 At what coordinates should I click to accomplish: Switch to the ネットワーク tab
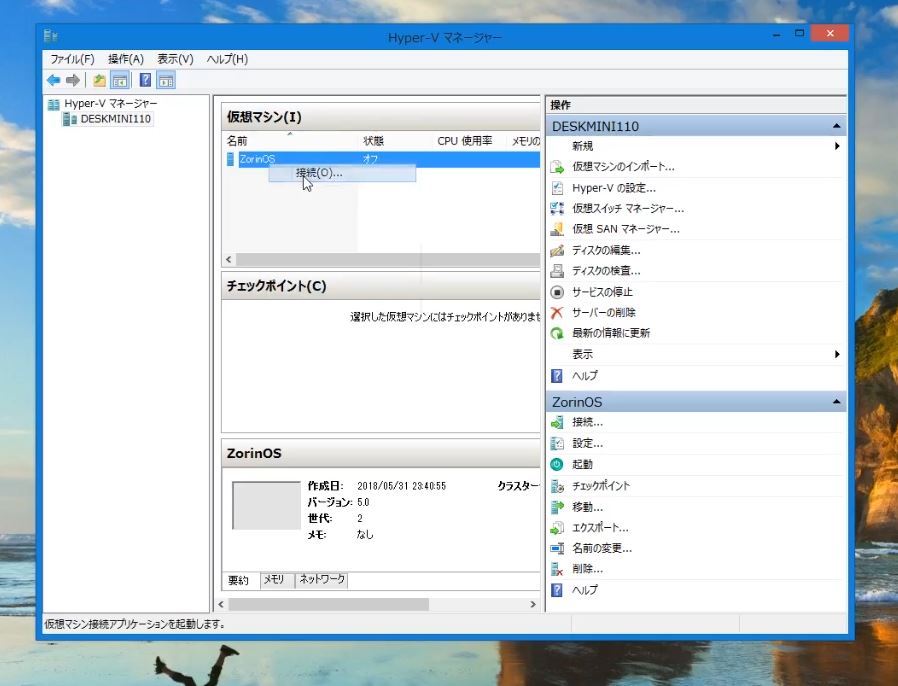point(321,580)
